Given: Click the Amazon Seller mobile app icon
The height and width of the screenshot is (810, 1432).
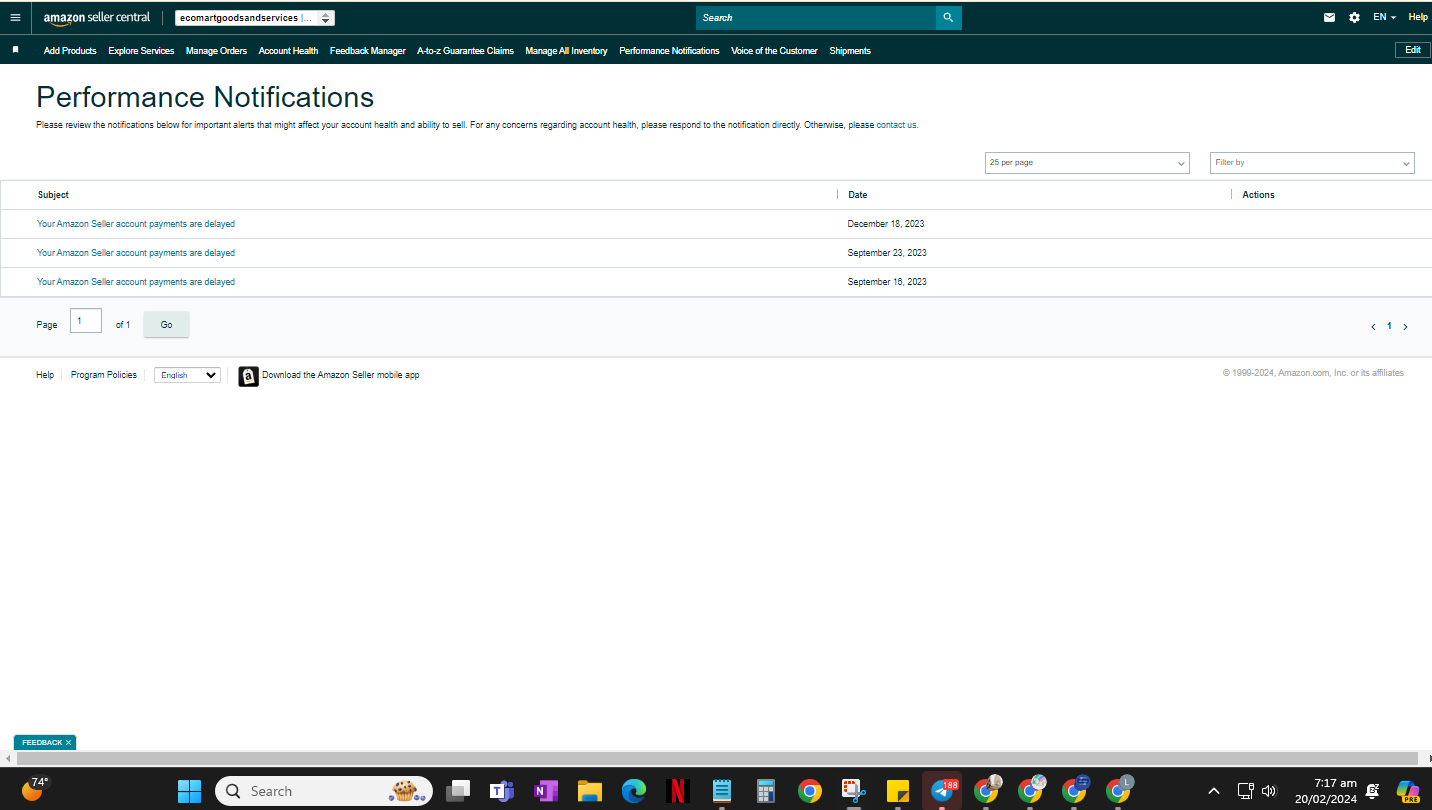Looking at the screenshot, I should [x=248, y=376].
